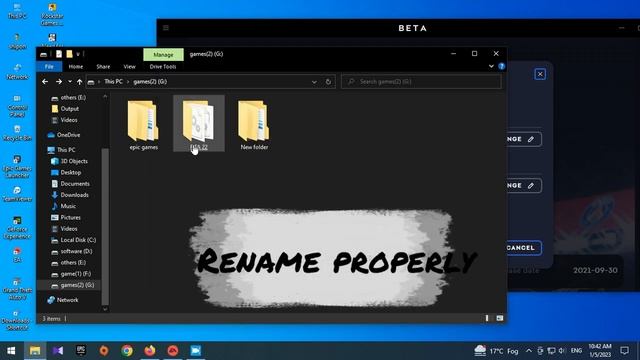Expand the ribbon chevron
This screenshot has height=360, width=640.
click(x=491, y=67)
